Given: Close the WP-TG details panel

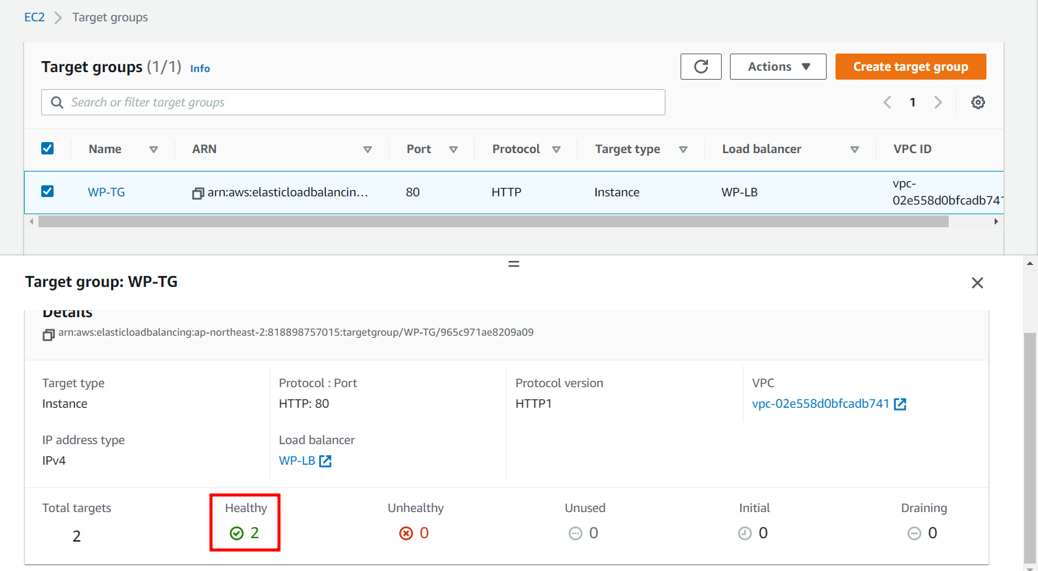Looking at the screenshot, I should pos(977,283).
